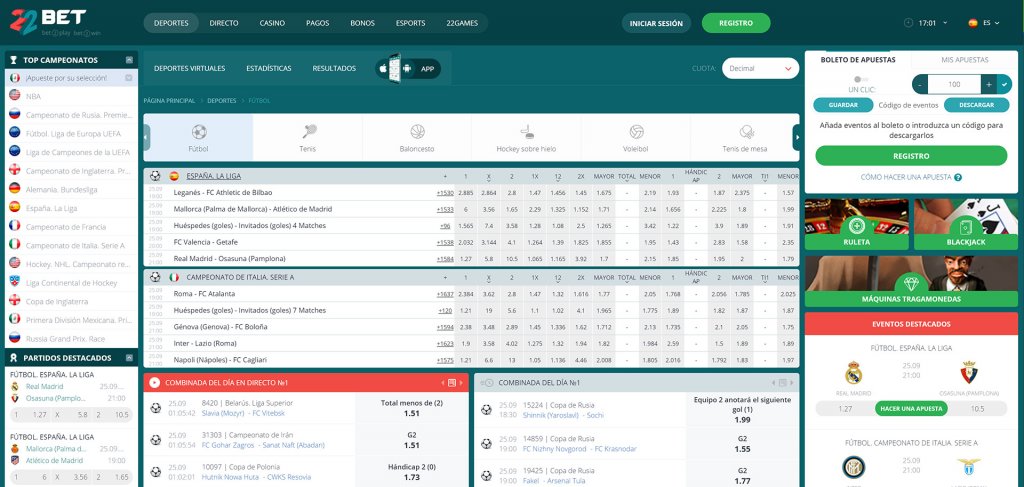Screen dimensions: 1024x487
Task: Click the trophy icon in Top Campeonatos
Action: coord(13,60)
